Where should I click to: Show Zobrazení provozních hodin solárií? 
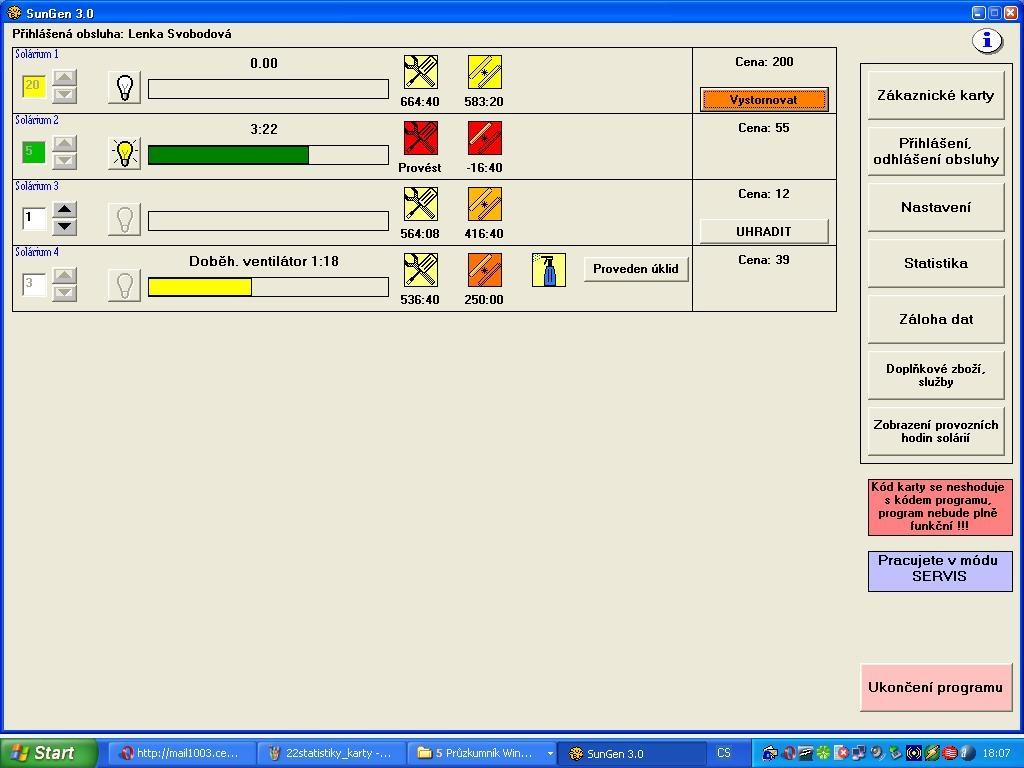935,431
